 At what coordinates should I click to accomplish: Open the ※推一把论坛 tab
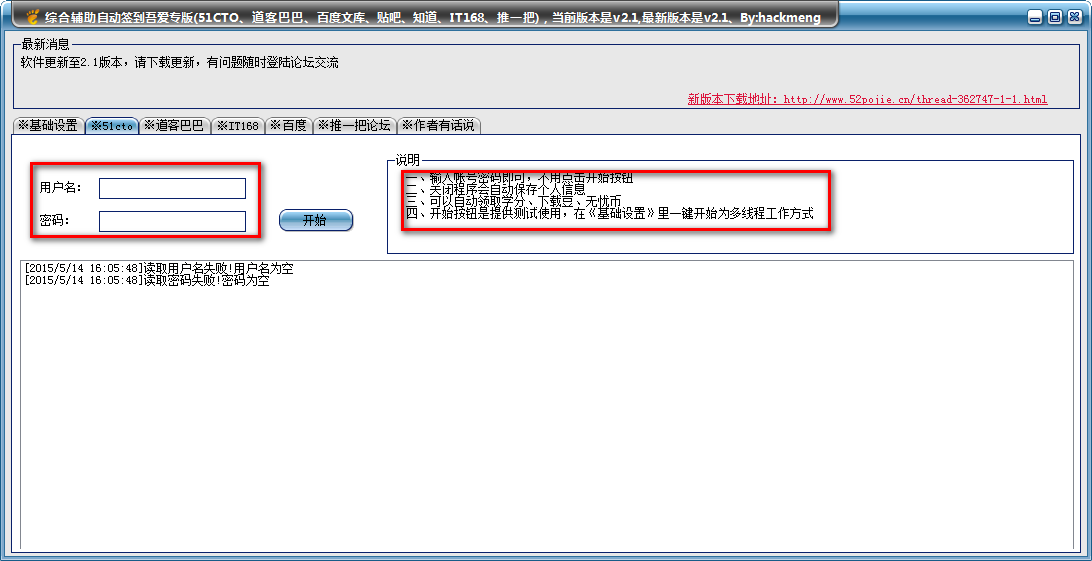[x=354, y=125]
